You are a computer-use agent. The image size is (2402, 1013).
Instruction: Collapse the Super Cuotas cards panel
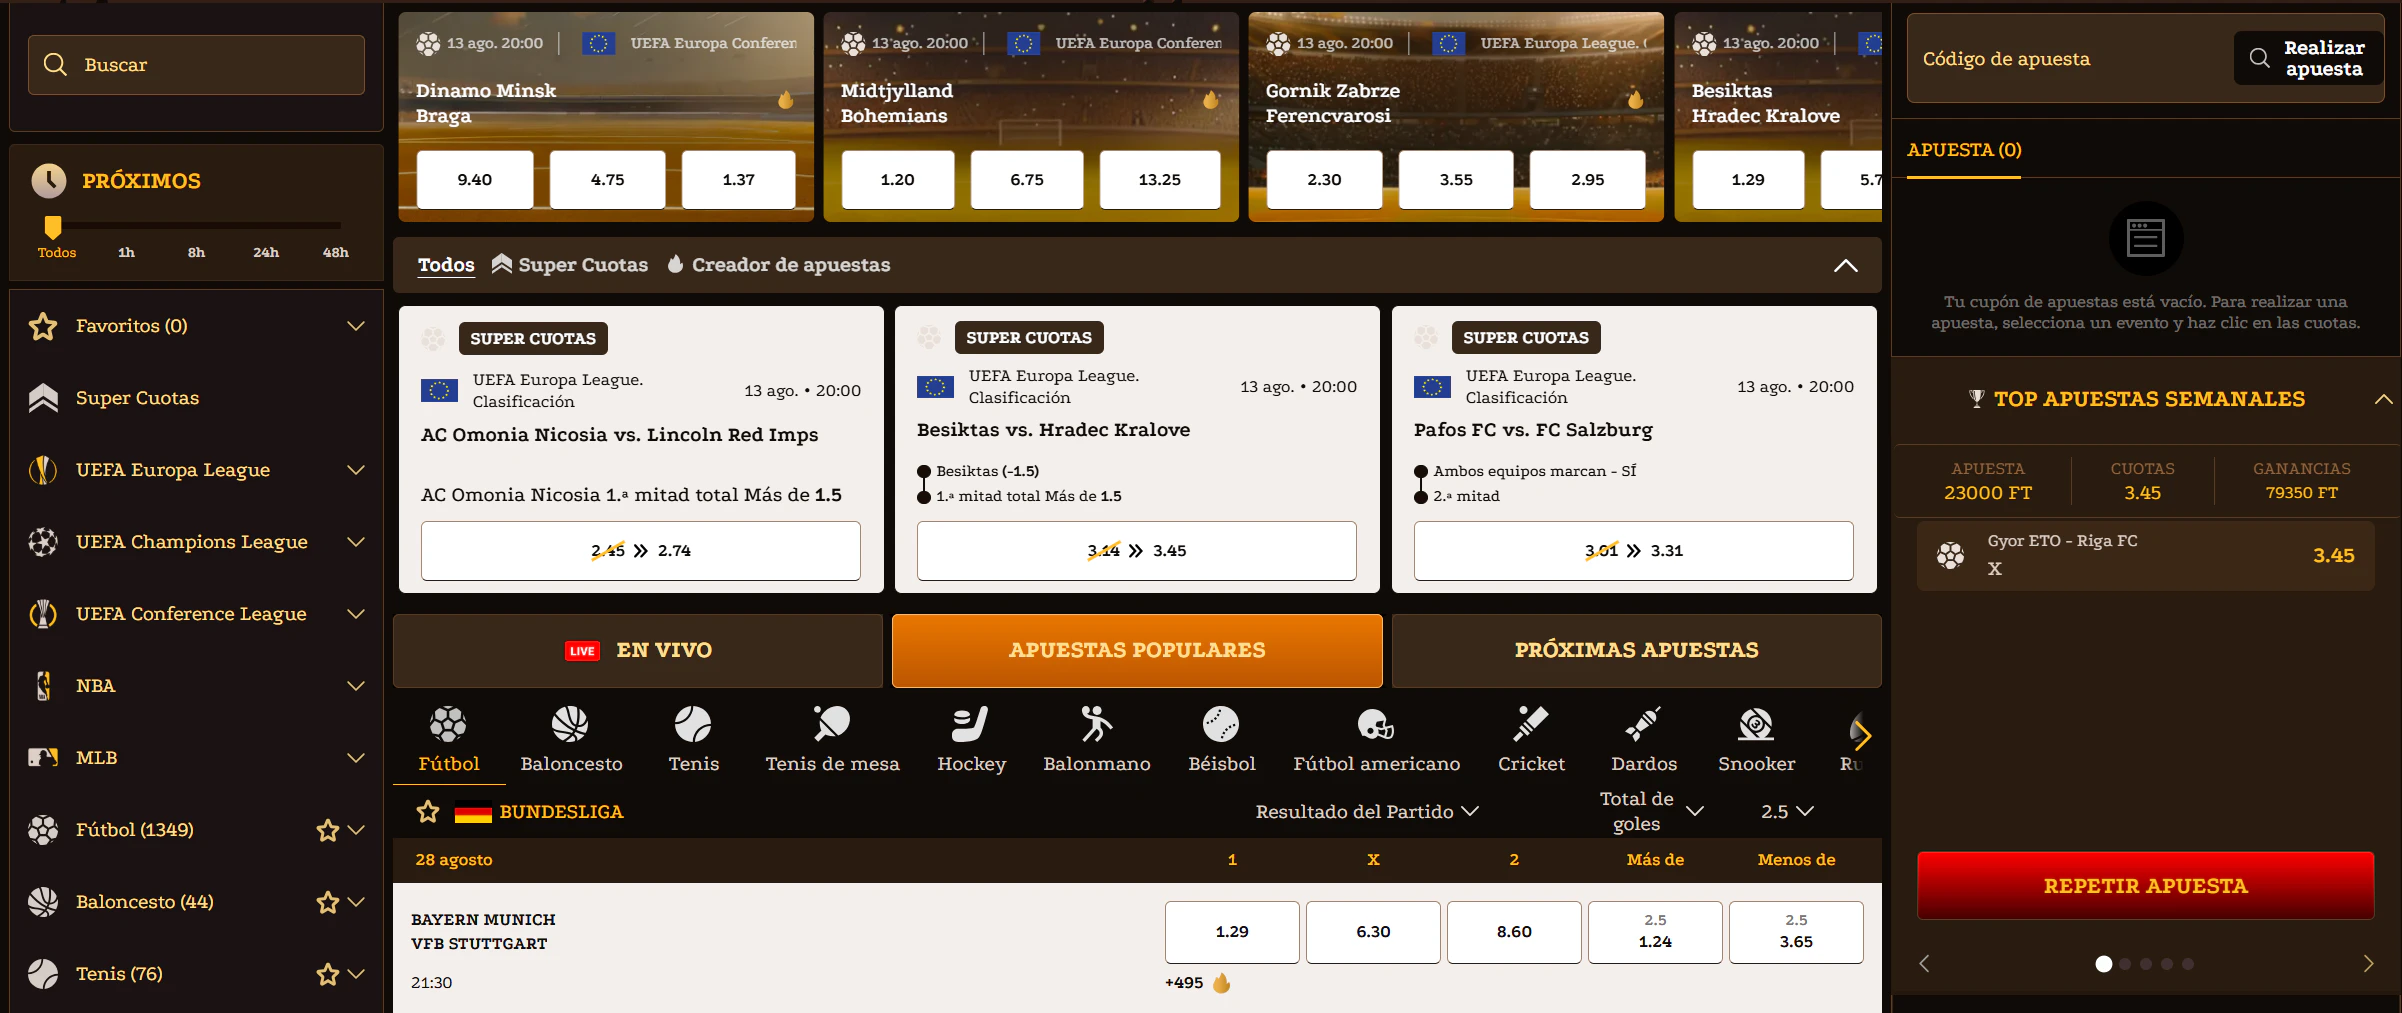(x=1845, y=266)
